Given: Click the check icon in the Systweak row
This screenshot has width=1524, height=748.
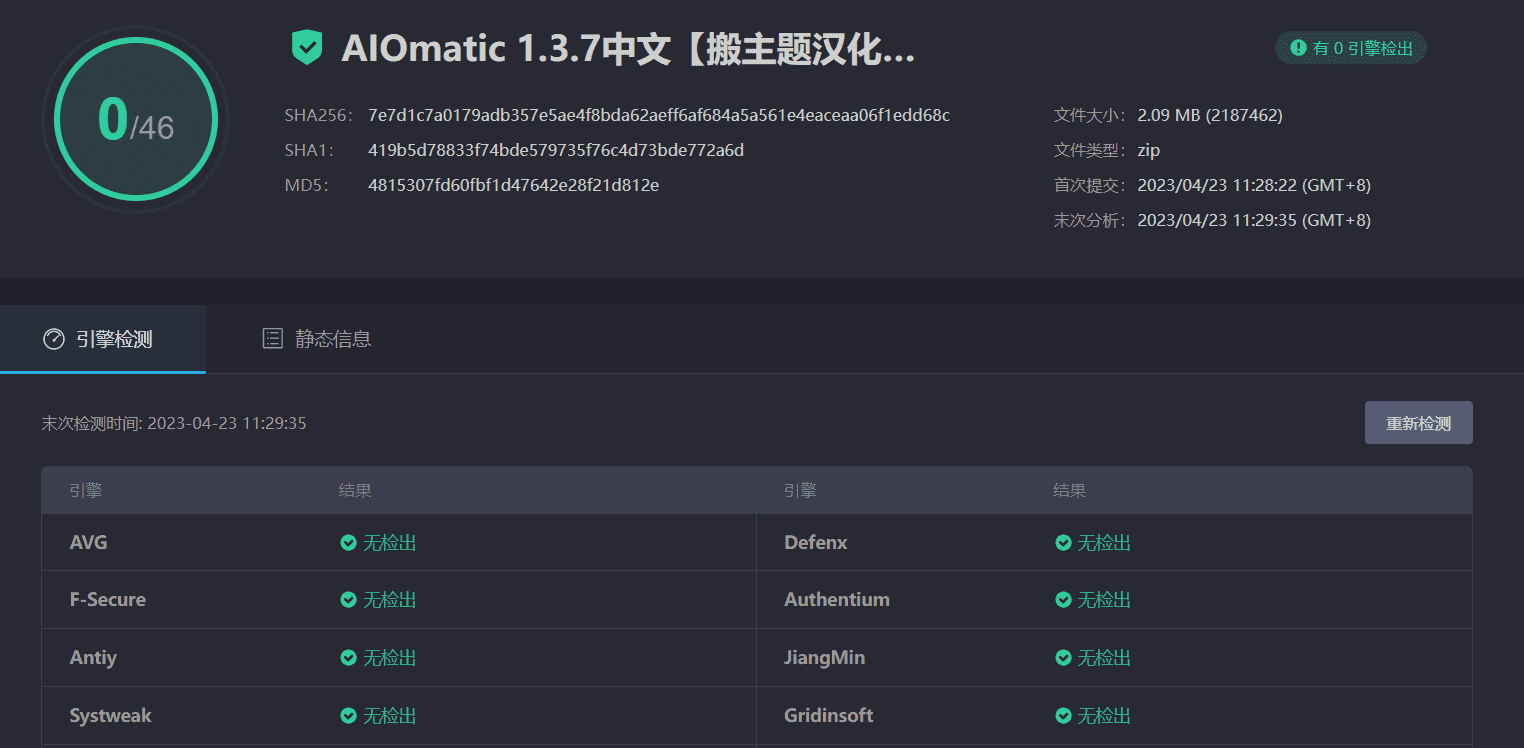Looking at the screenshot, I should 348,716.
